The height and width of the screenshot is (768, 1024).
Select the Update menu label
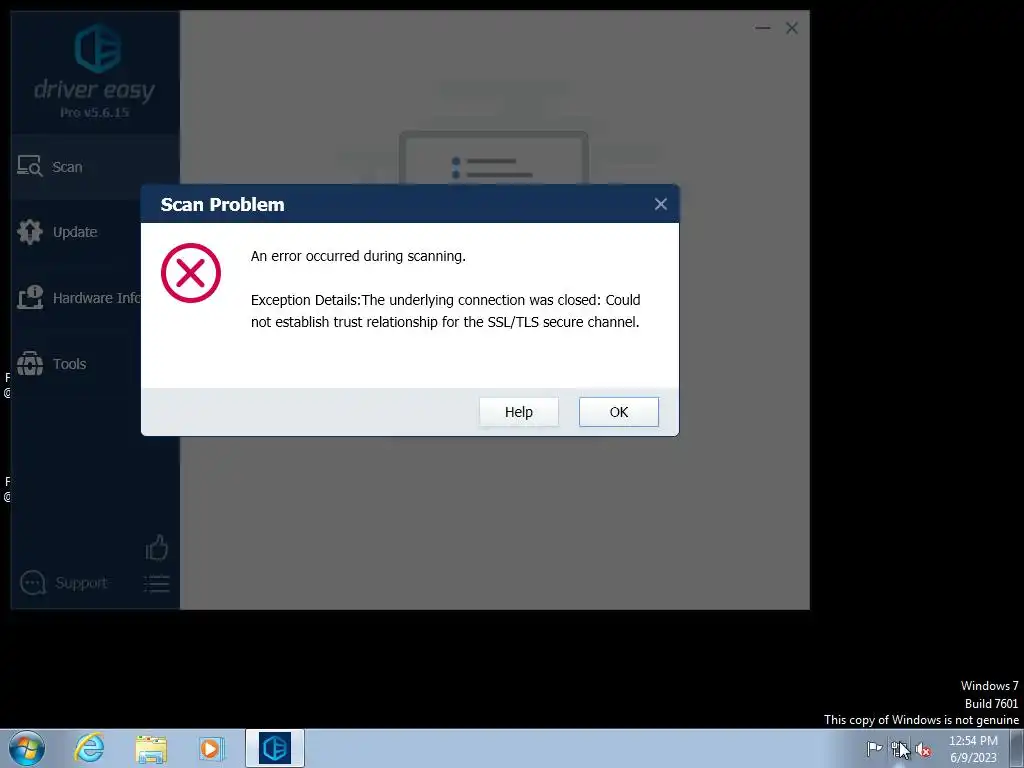point(75,232)
